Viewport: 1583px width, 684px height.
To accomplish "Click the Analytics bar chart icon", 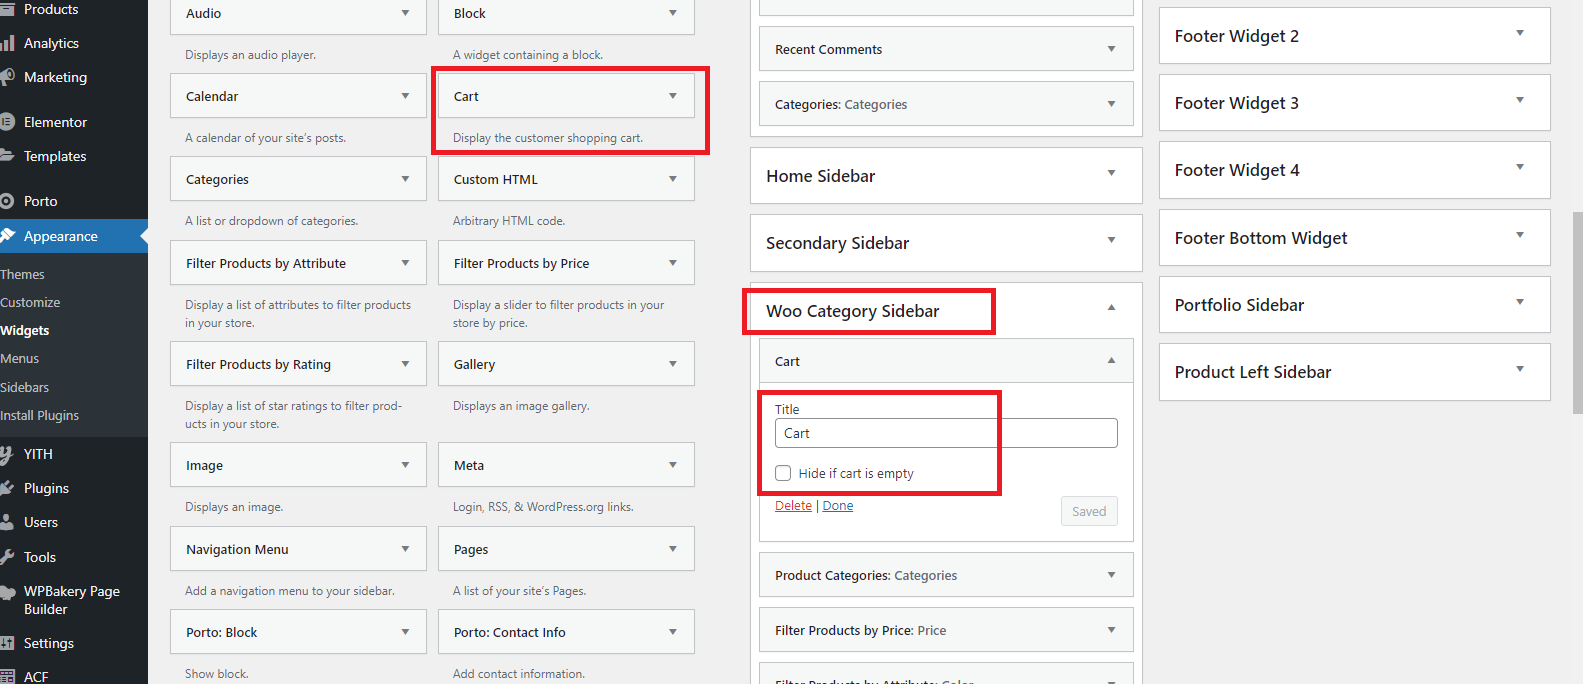I will tap(7, 43).
